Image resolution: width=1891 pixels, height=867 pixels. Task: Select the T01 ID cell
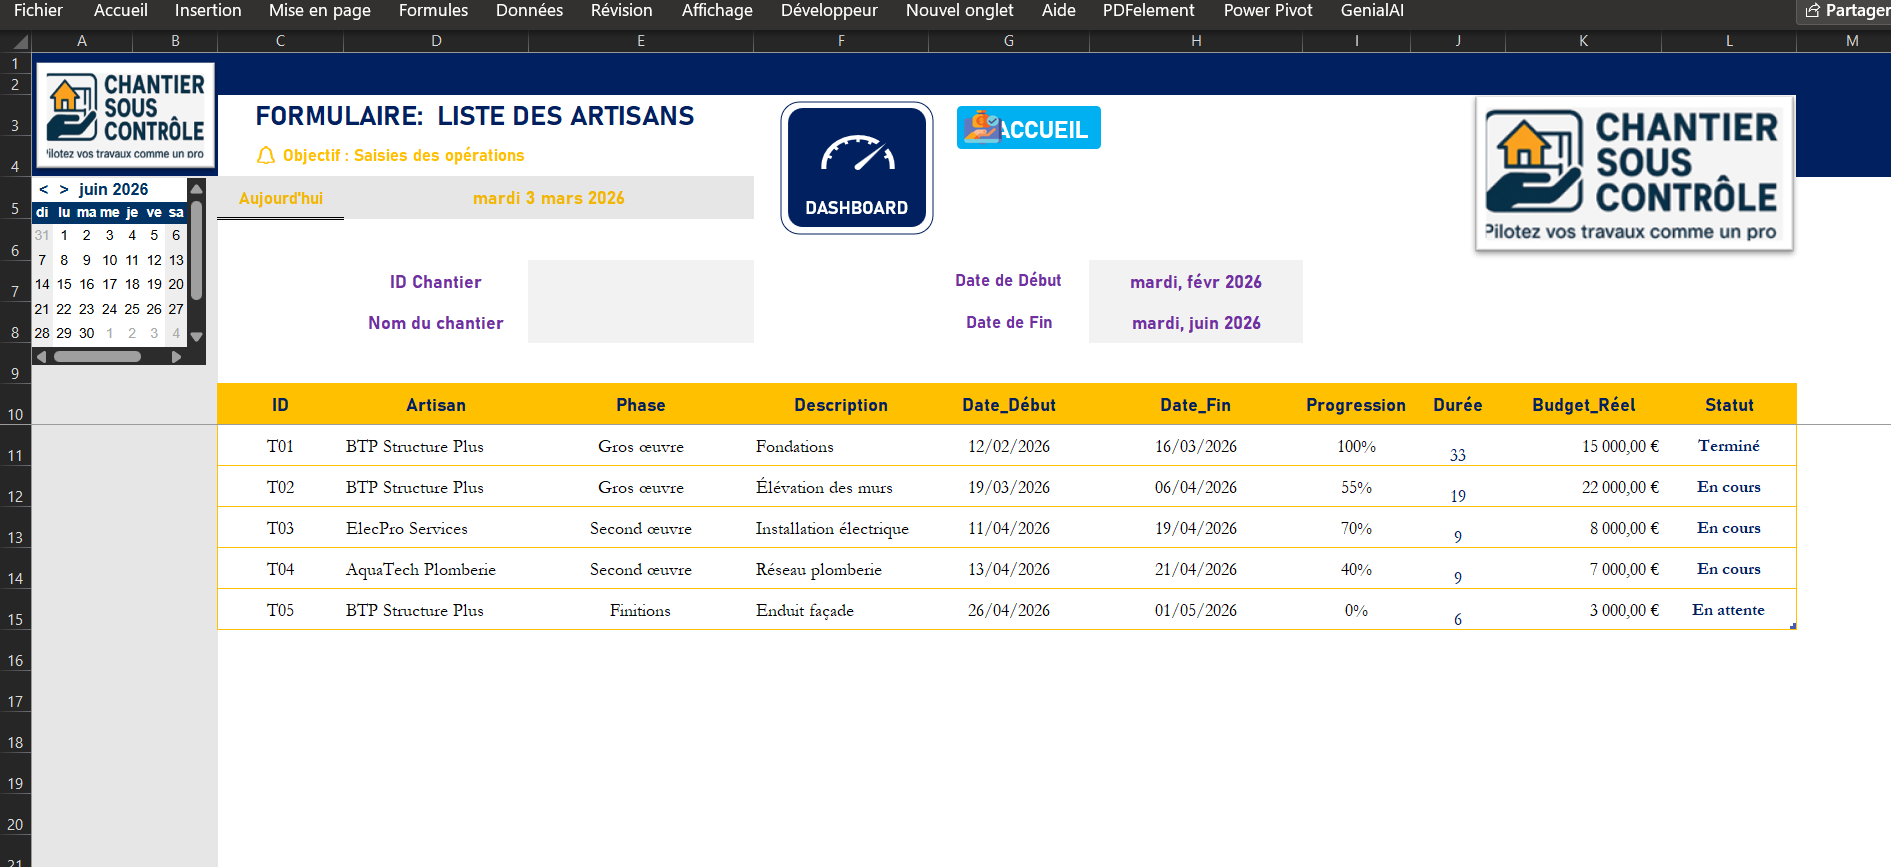pos(280,446)
